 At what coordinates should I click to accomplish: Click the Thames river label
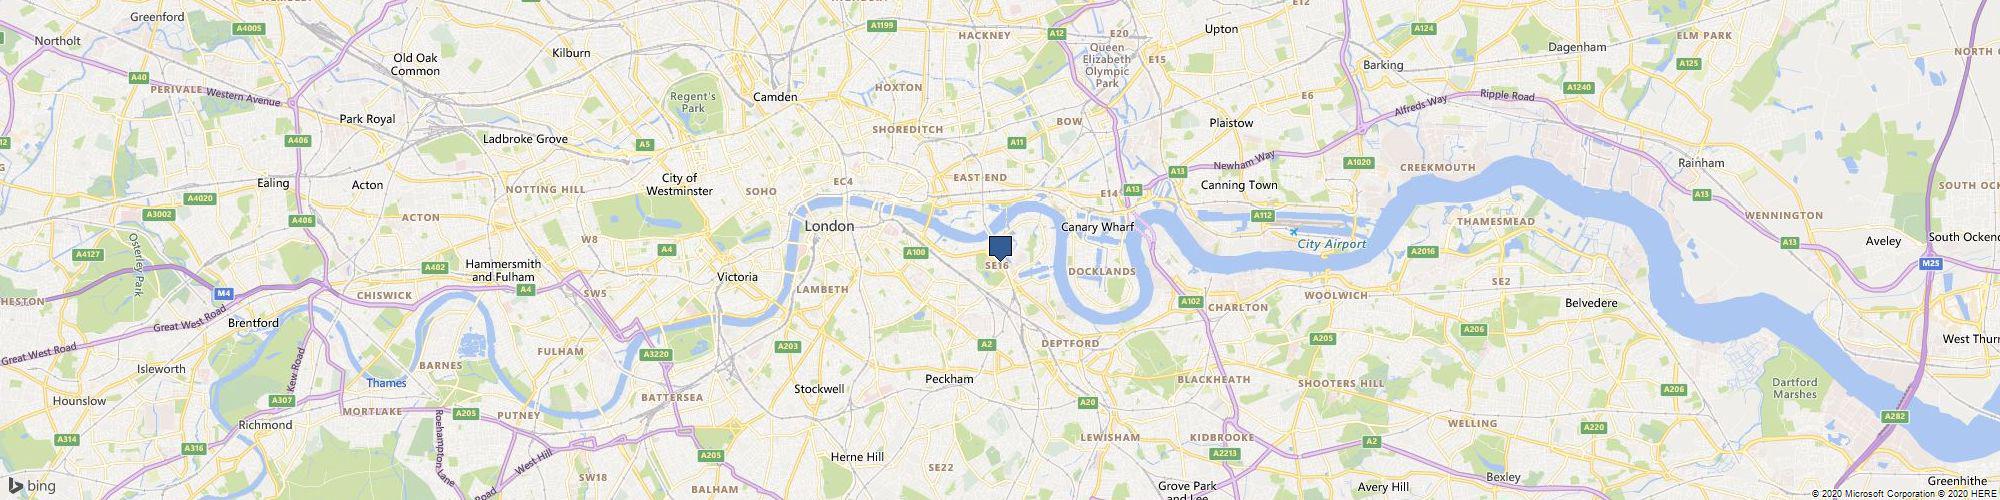point(386,383)
